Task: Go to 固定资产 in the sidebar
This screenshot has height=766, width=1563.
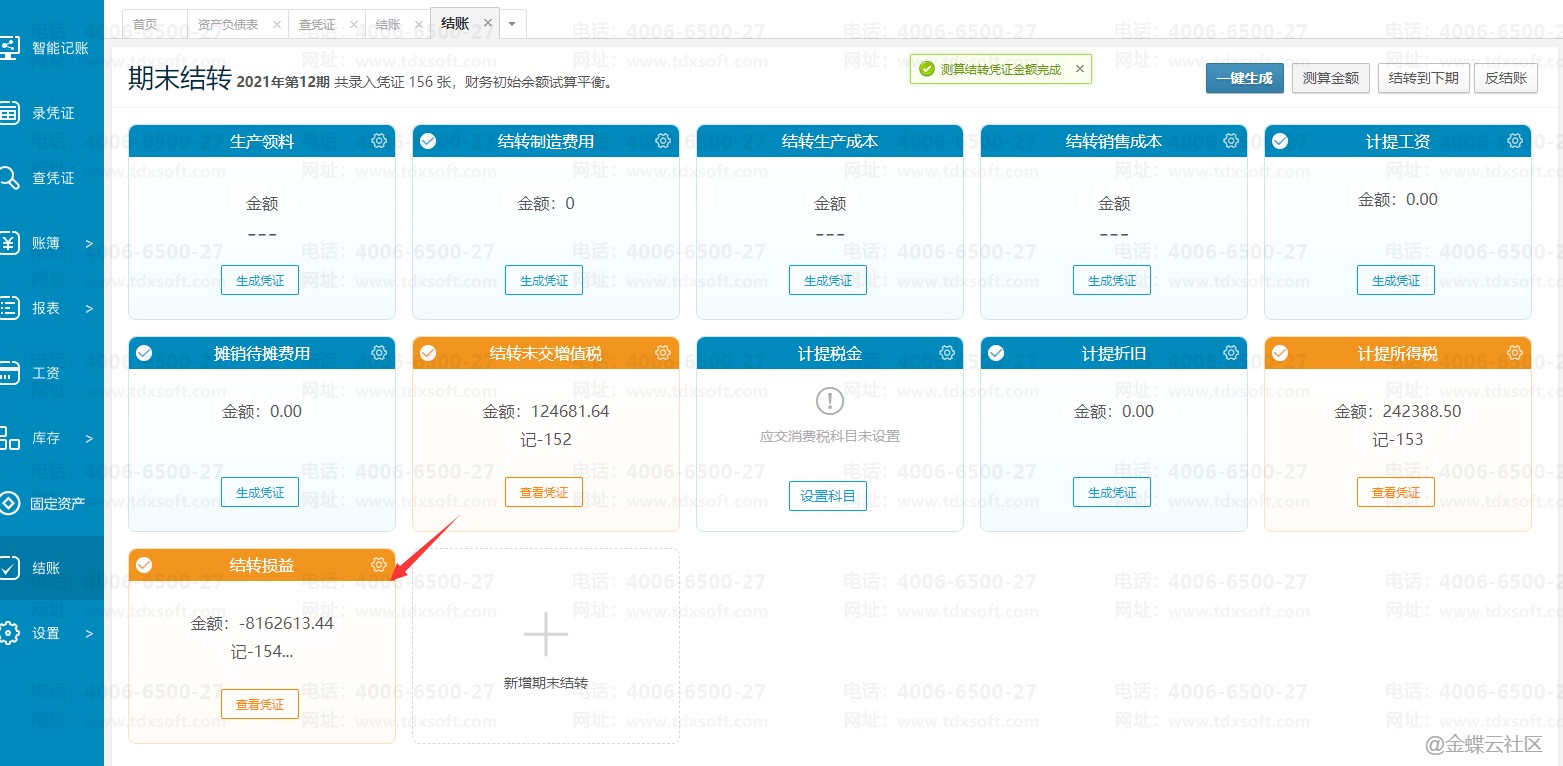Action: click(52, 503)
